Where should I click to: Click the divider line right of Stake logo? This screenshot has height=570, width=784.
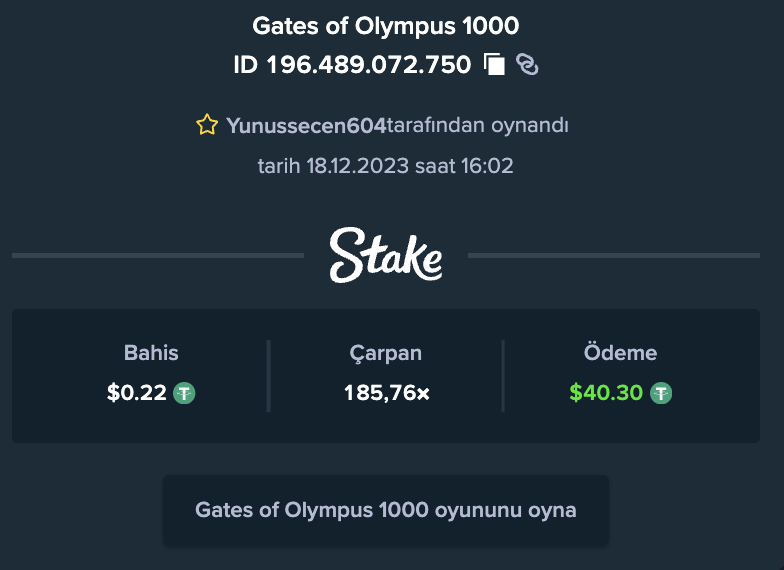pyautogui.click(x=614, y=256)
